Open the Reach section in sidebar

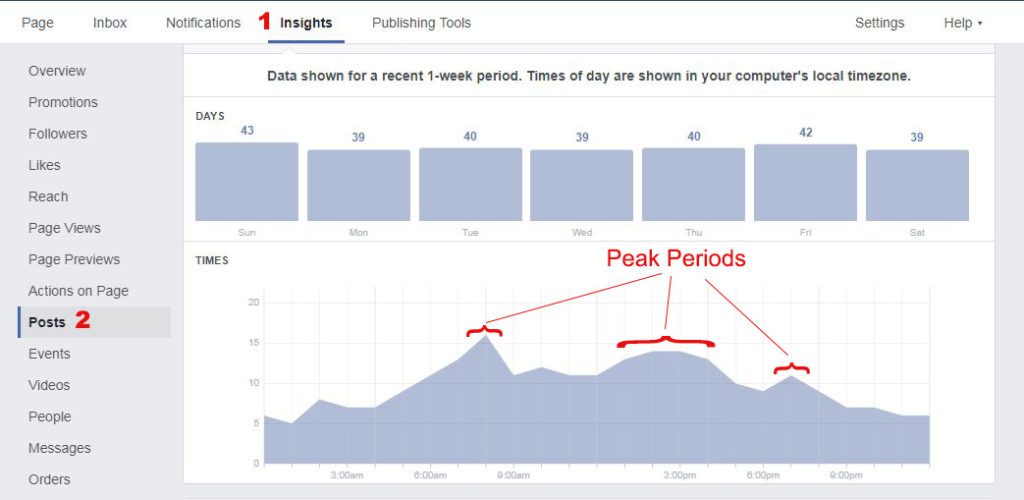(x=48, y=196)
